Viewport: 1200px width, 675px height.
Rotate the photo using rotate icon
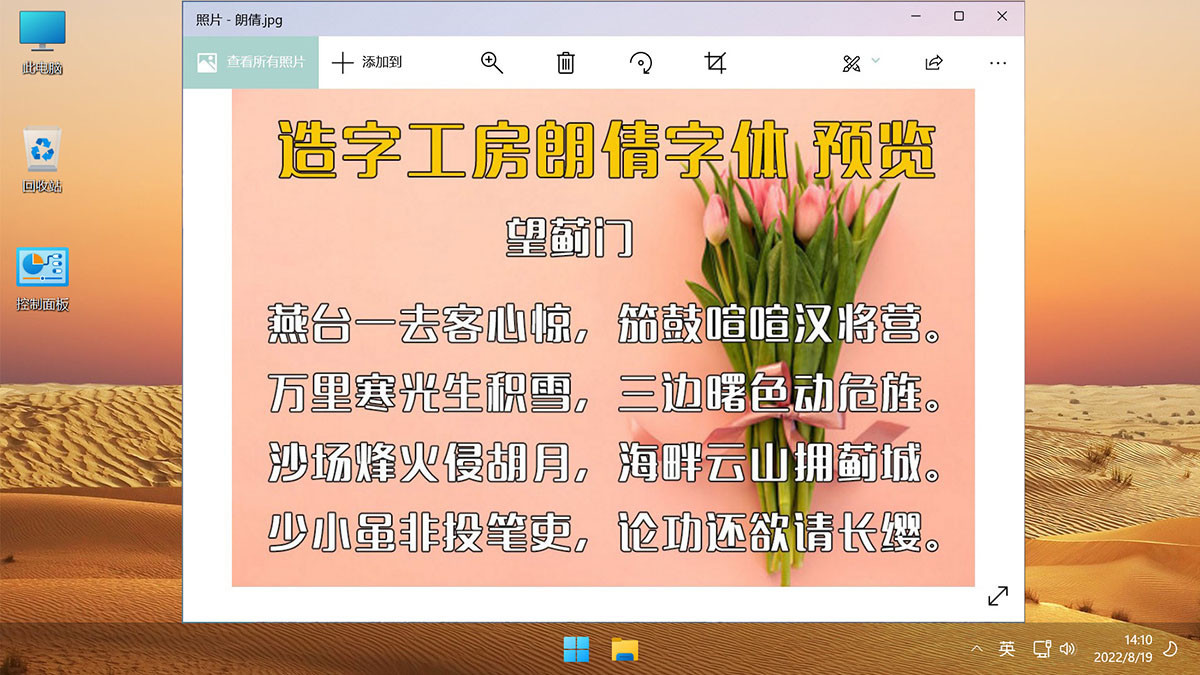(641, 63)
